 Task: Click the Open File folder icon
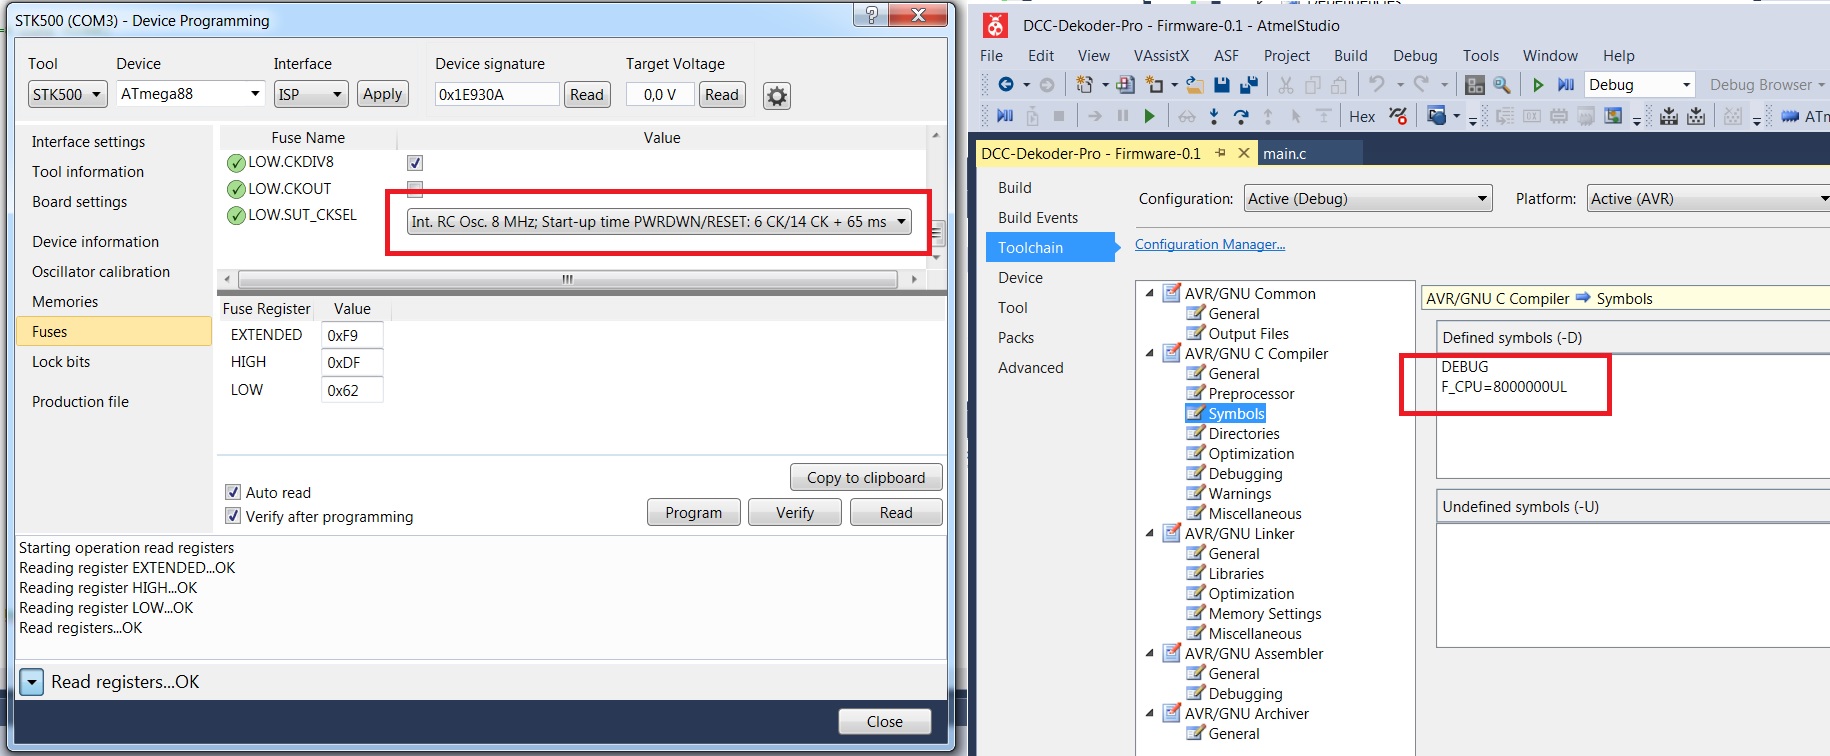pyautogui.click(x=1194, y=85)
